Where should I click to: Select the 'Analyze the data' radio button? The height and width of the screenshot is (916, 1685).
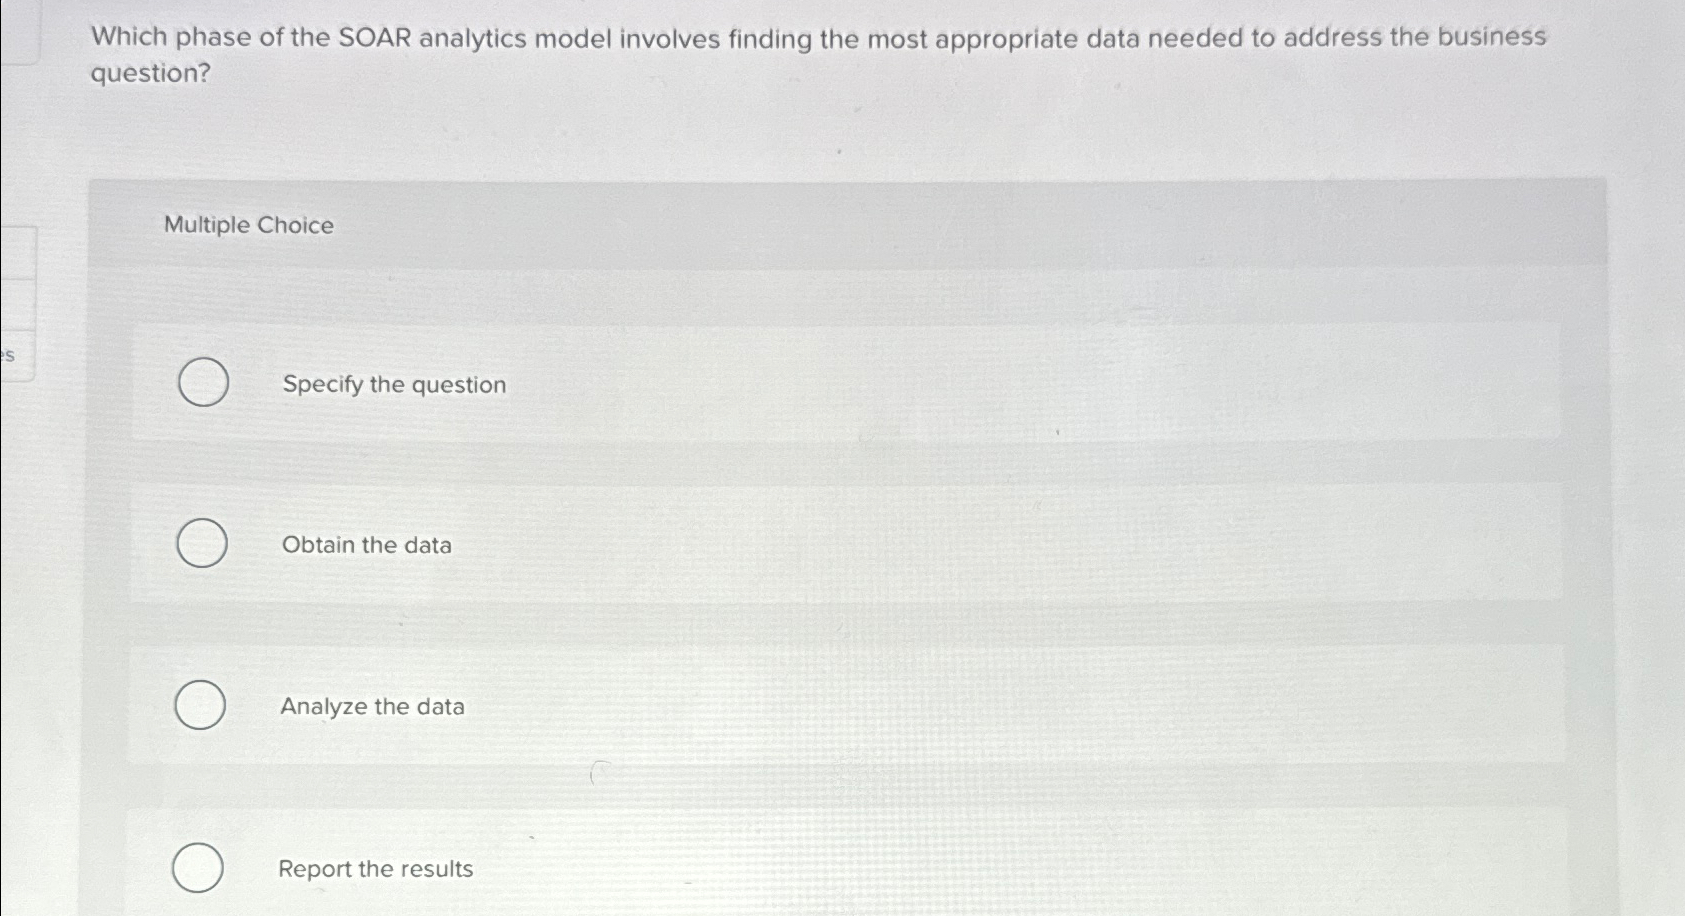tap(201, 705)
